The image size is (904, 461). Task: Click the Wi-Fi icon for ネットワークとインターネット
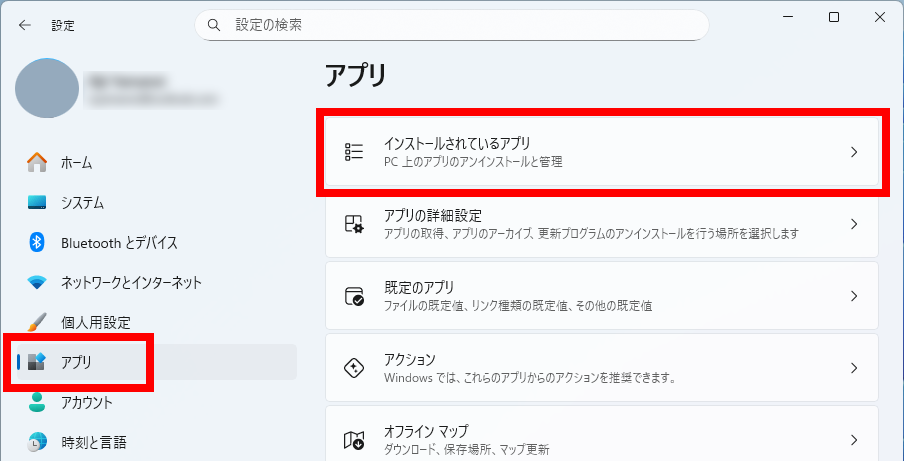pos(37,282)
